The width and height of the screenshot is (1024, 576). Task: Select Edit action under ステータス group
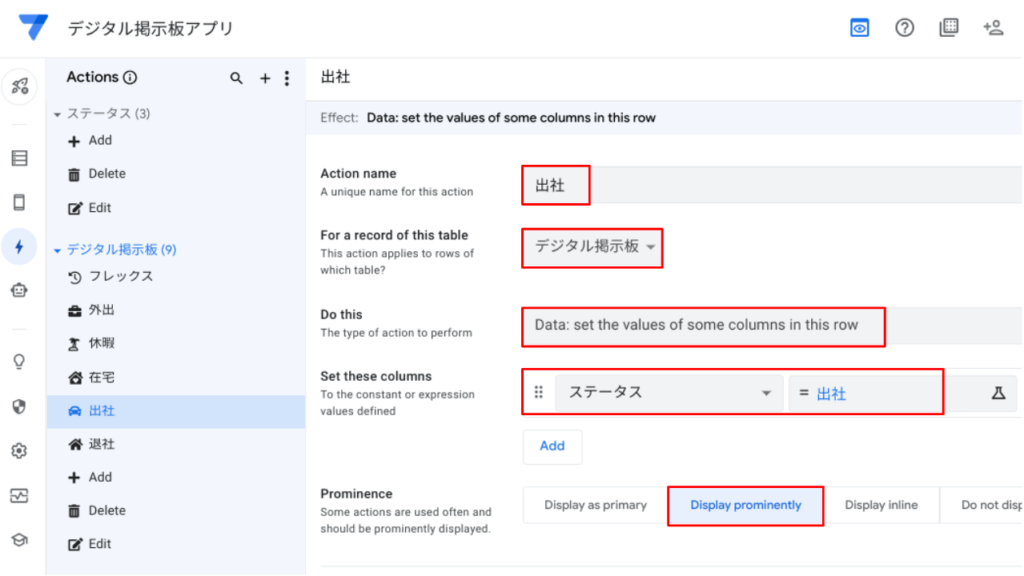point(90,208)
